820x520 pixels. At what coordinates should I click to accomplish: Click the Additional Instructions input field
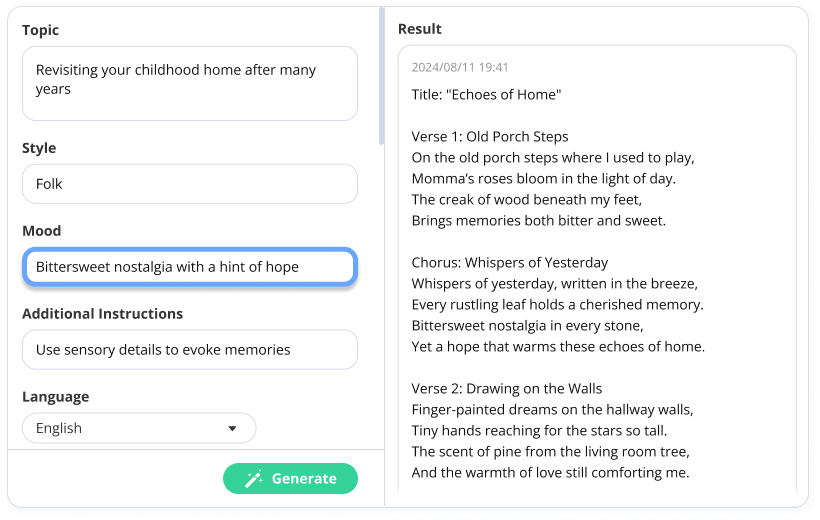190,349
